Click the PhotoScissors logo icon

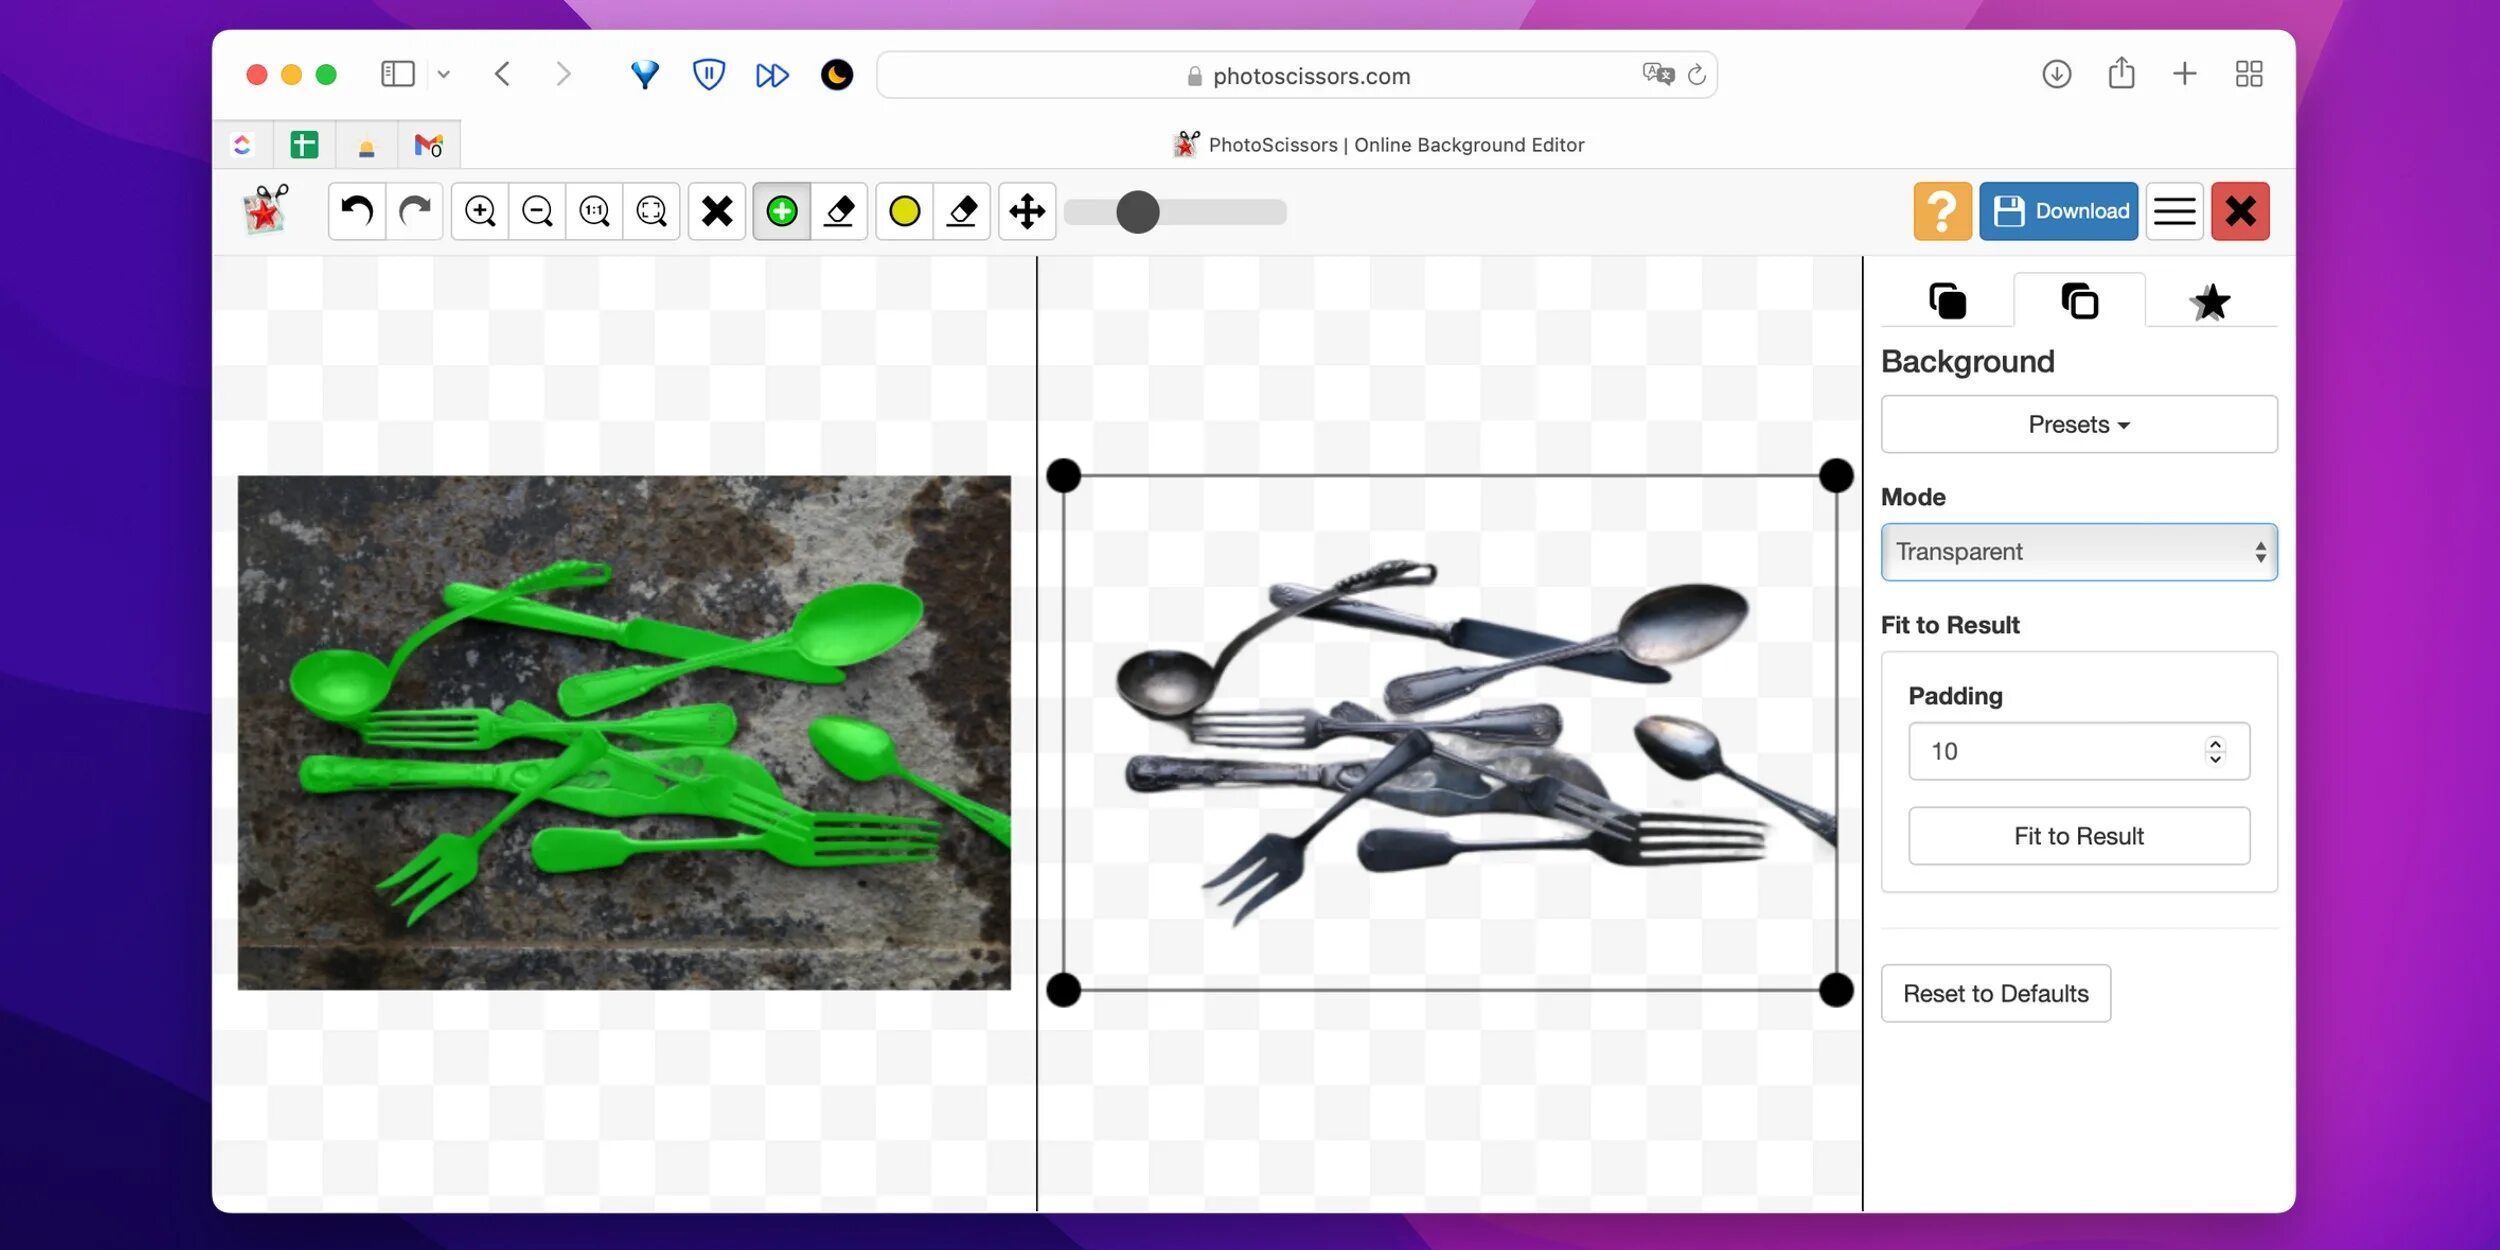(x=266, y=209)
